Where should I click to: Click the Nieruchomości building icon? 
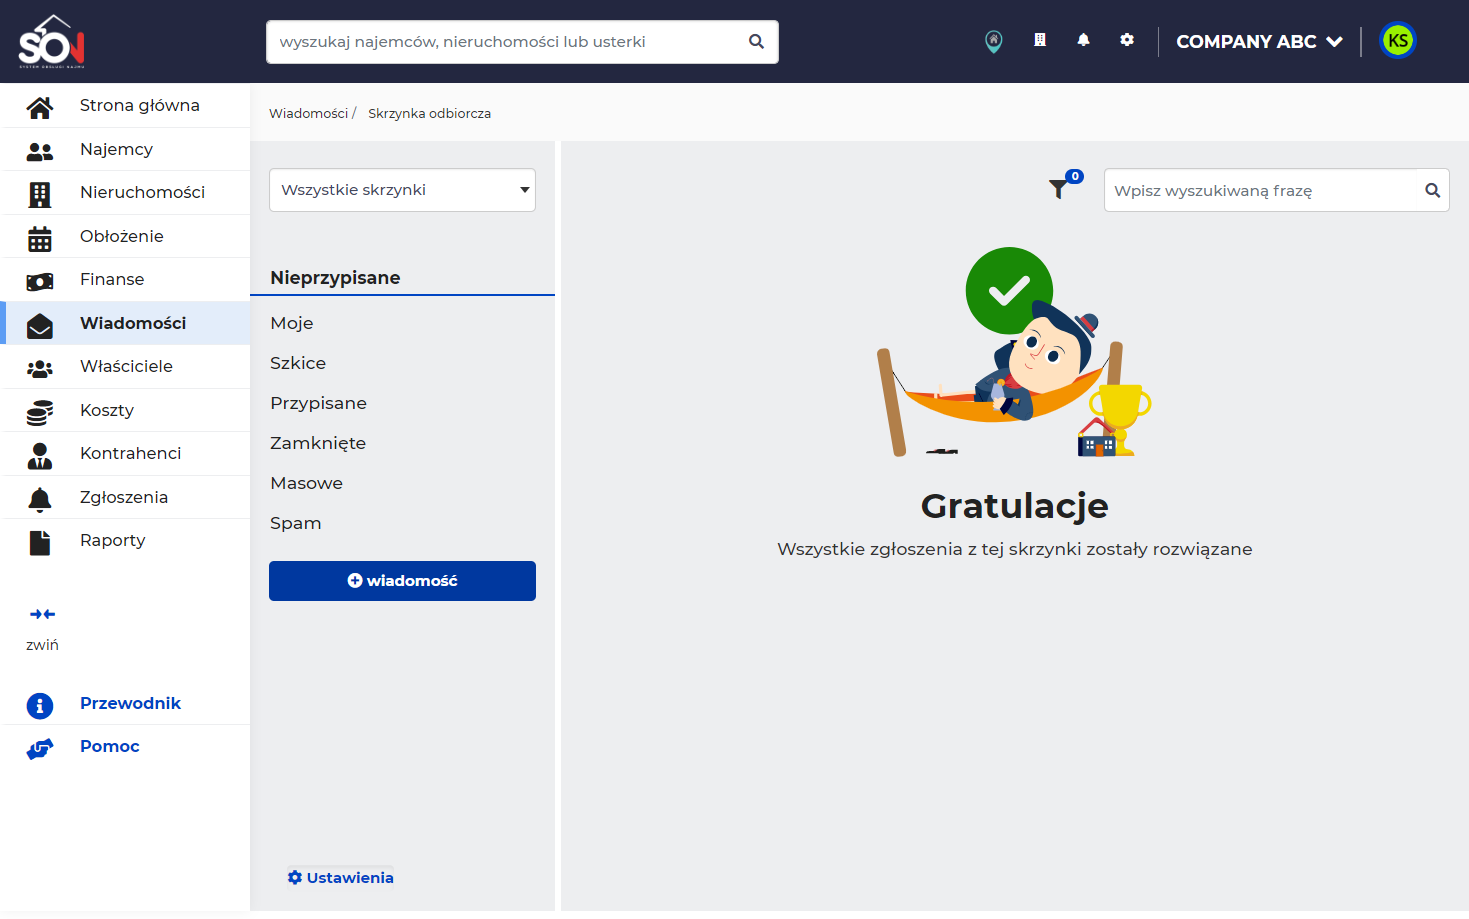[x=40, y=194]
